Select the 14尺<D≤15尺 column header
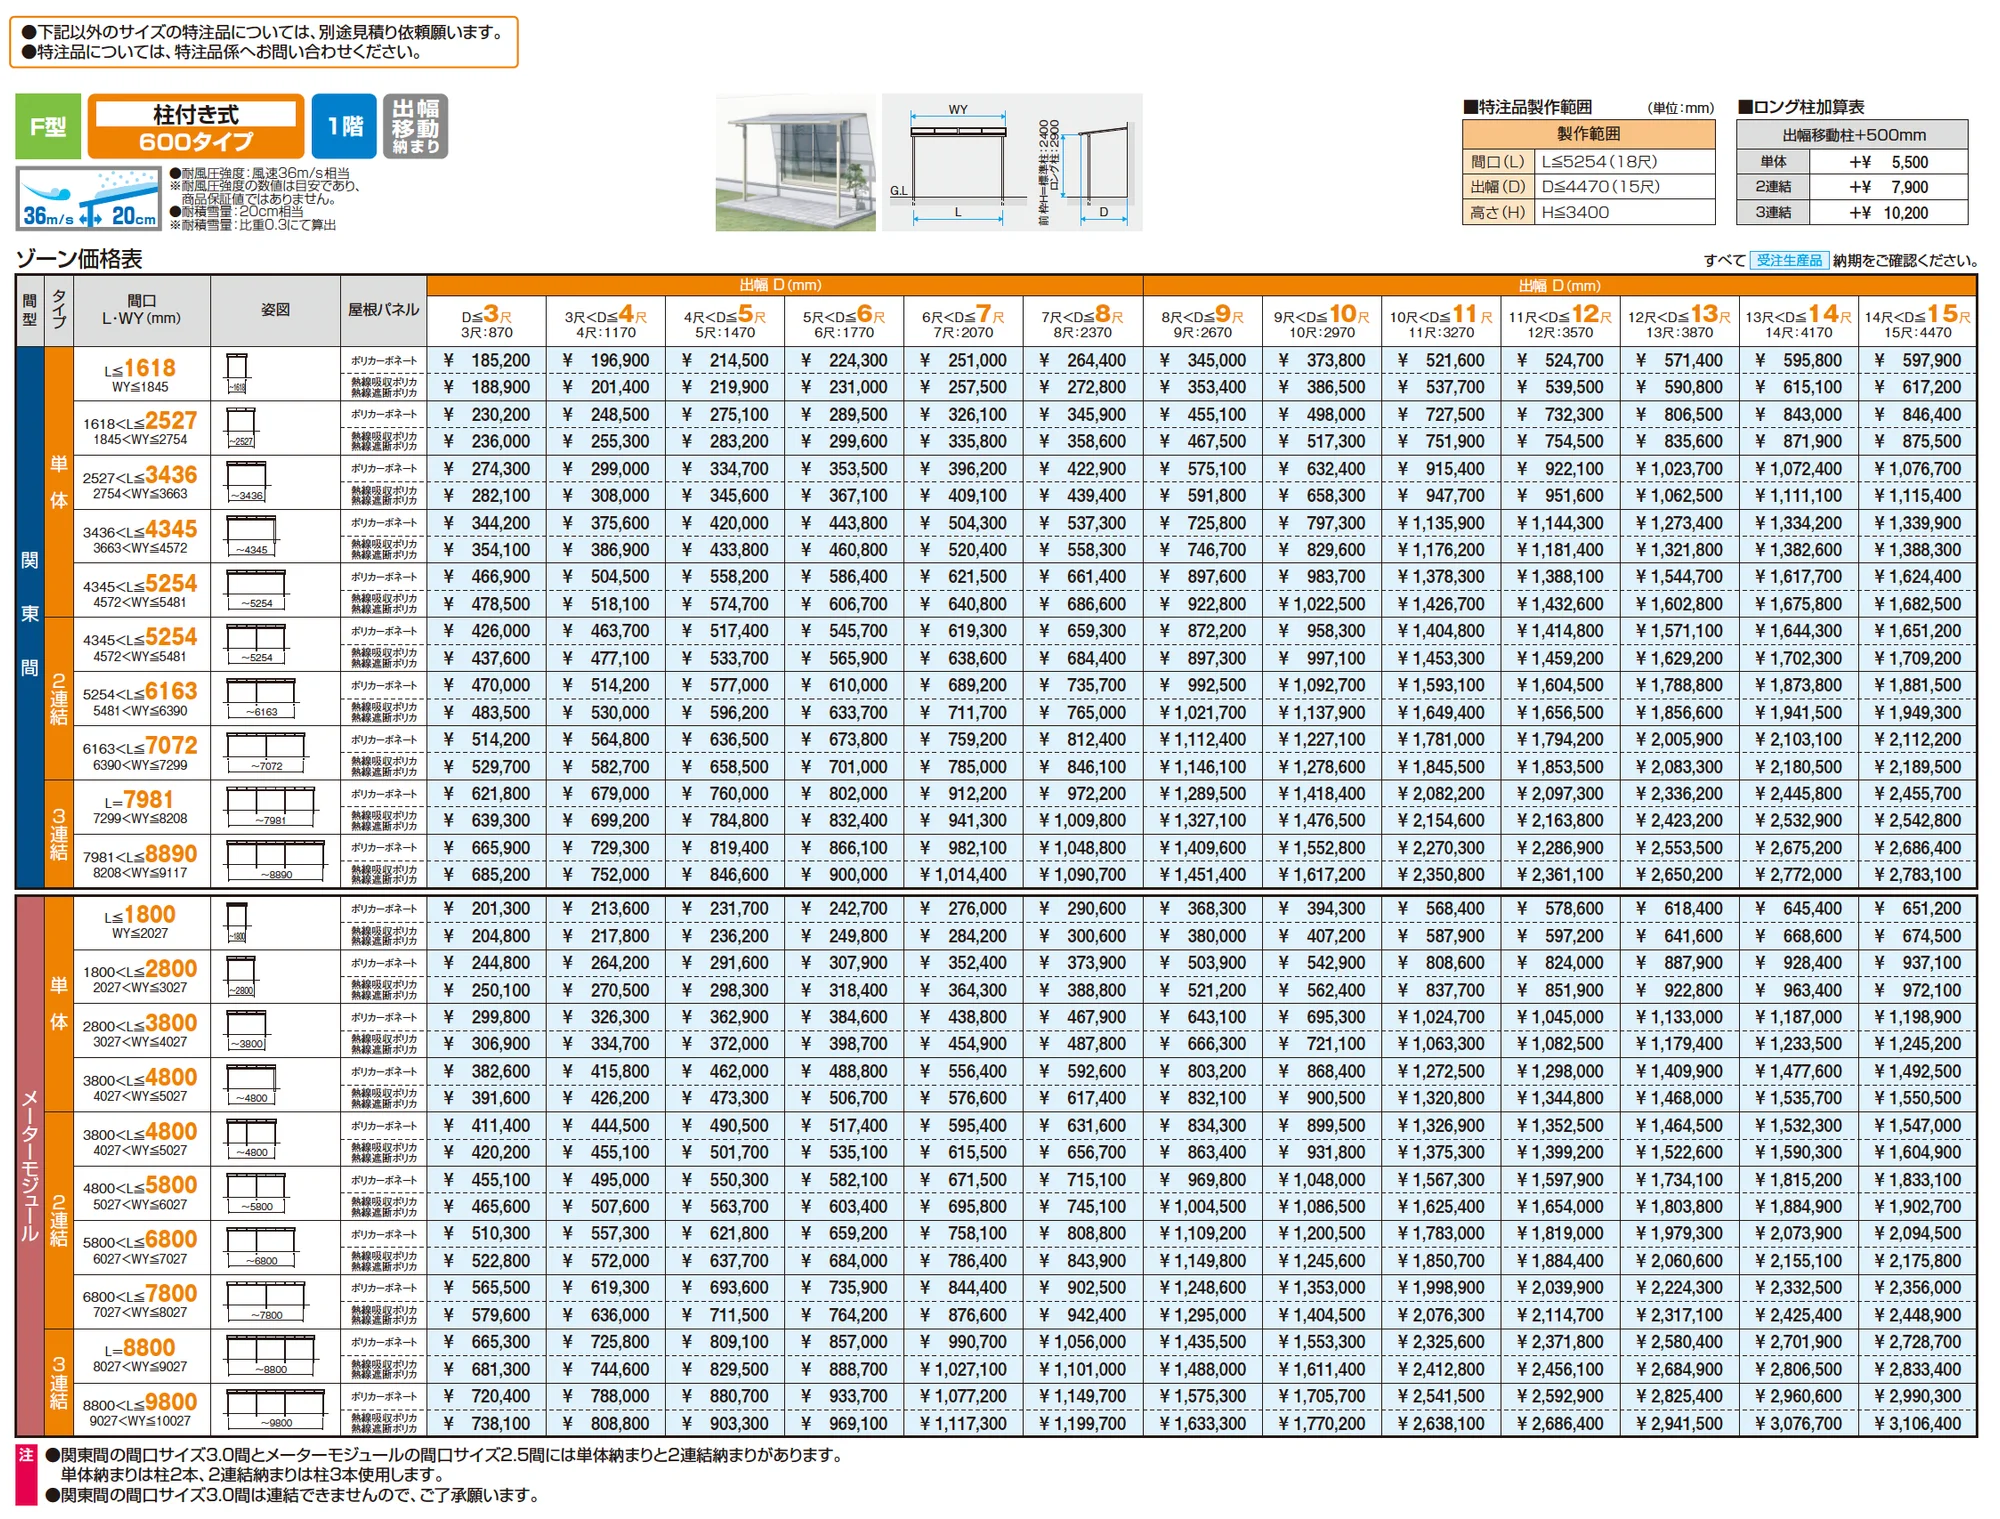This screenshot has height=1519, width=2000. (x=1917, y=321)
